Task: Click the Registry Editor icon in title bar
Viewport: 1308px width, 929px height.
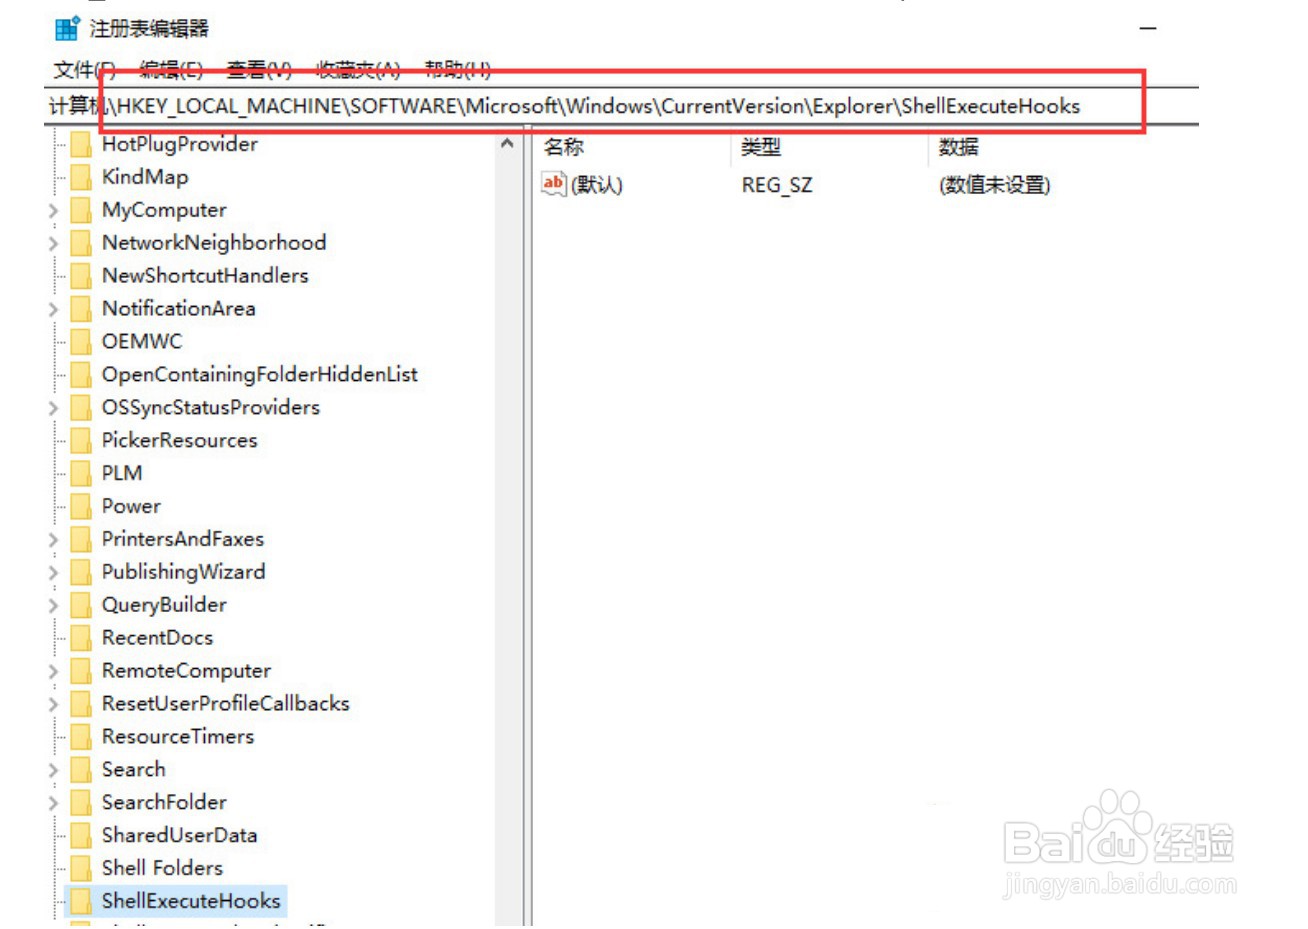Action: 67,29
